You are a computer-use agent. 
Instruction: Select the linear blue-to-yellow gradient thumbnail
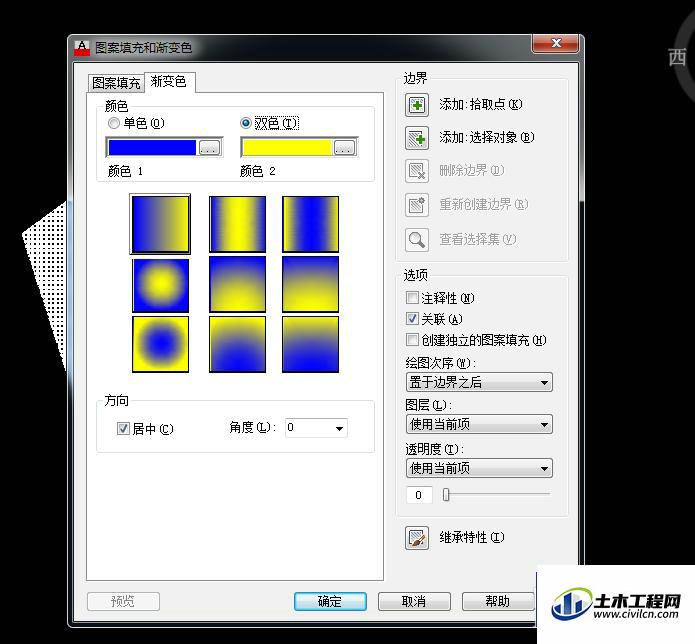(x=160, y=224)
